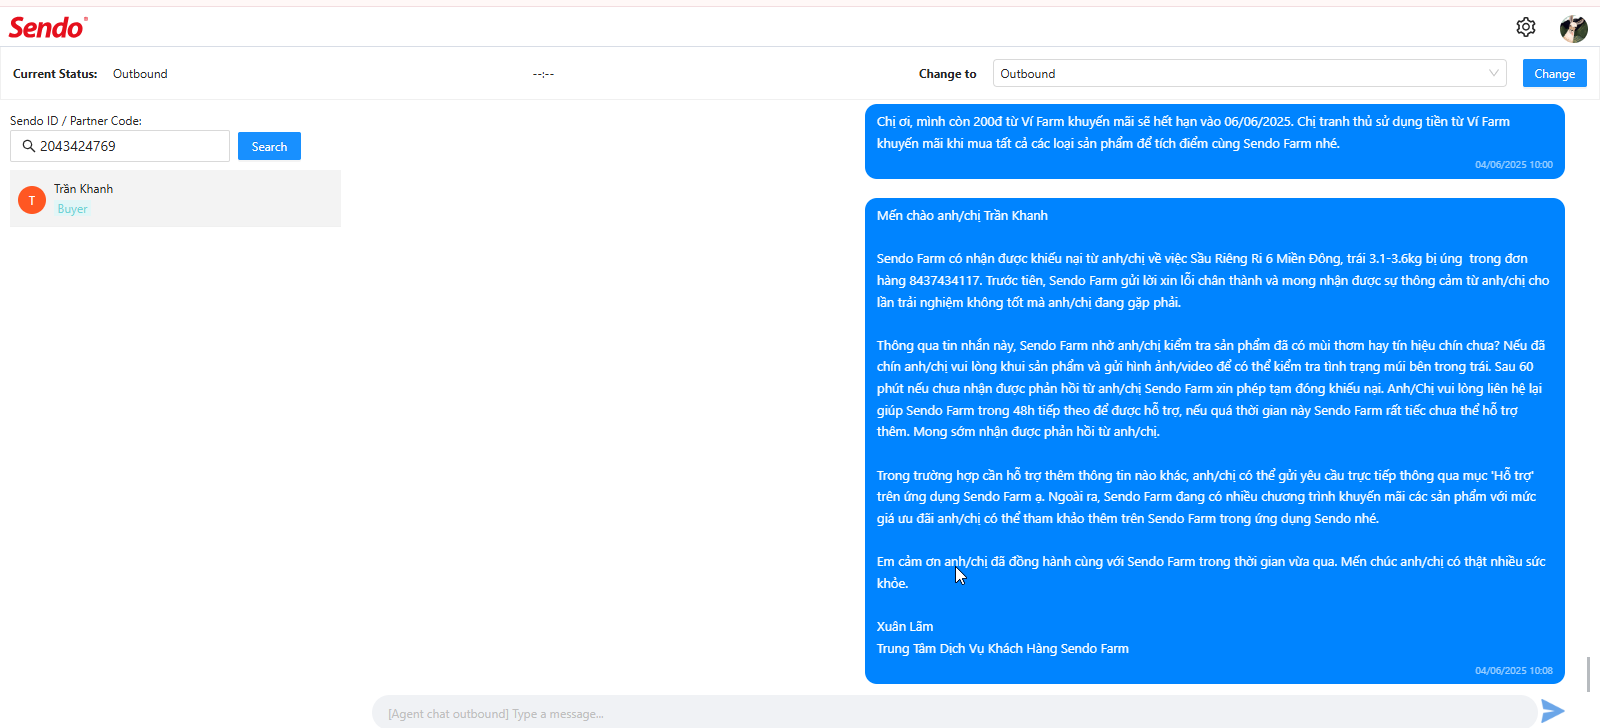Click the 'Xuân Lãm' signature text

(905, 626)
